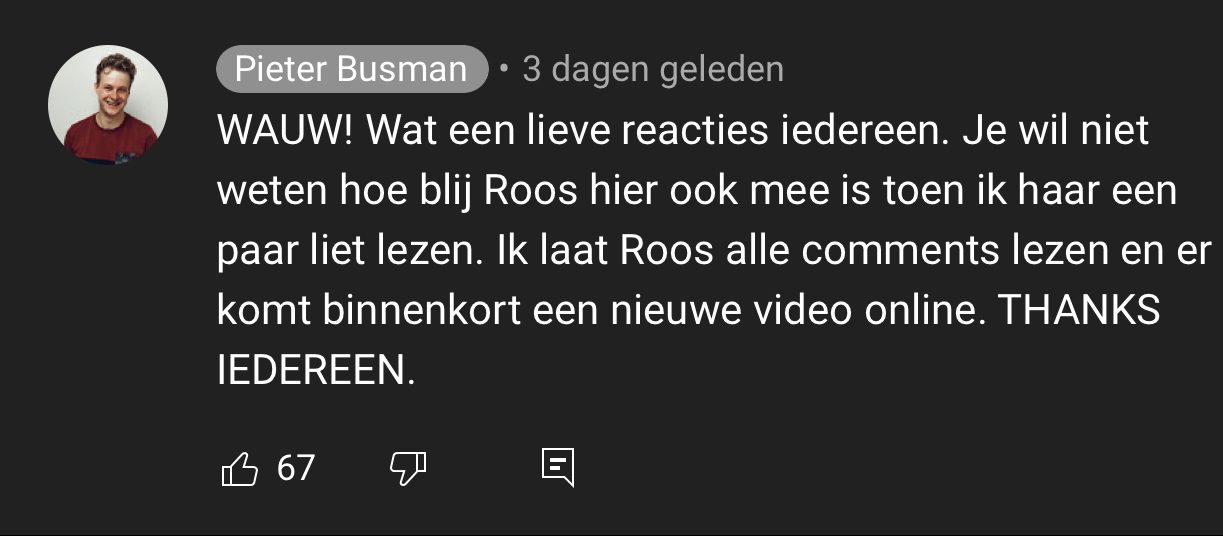Dislike the comment with the thumbs-down icon

407,467
